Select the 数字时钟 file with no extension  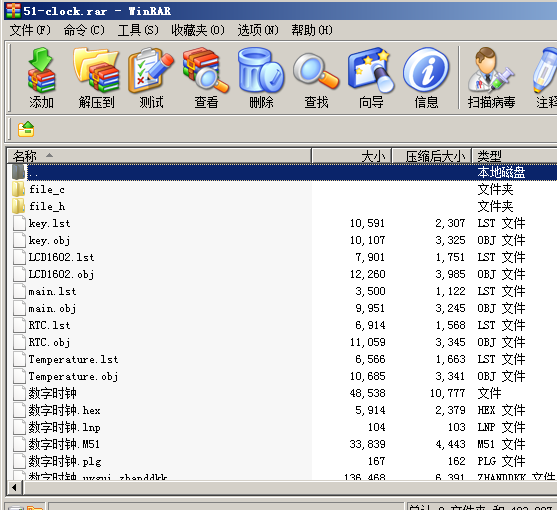[53, 394]
